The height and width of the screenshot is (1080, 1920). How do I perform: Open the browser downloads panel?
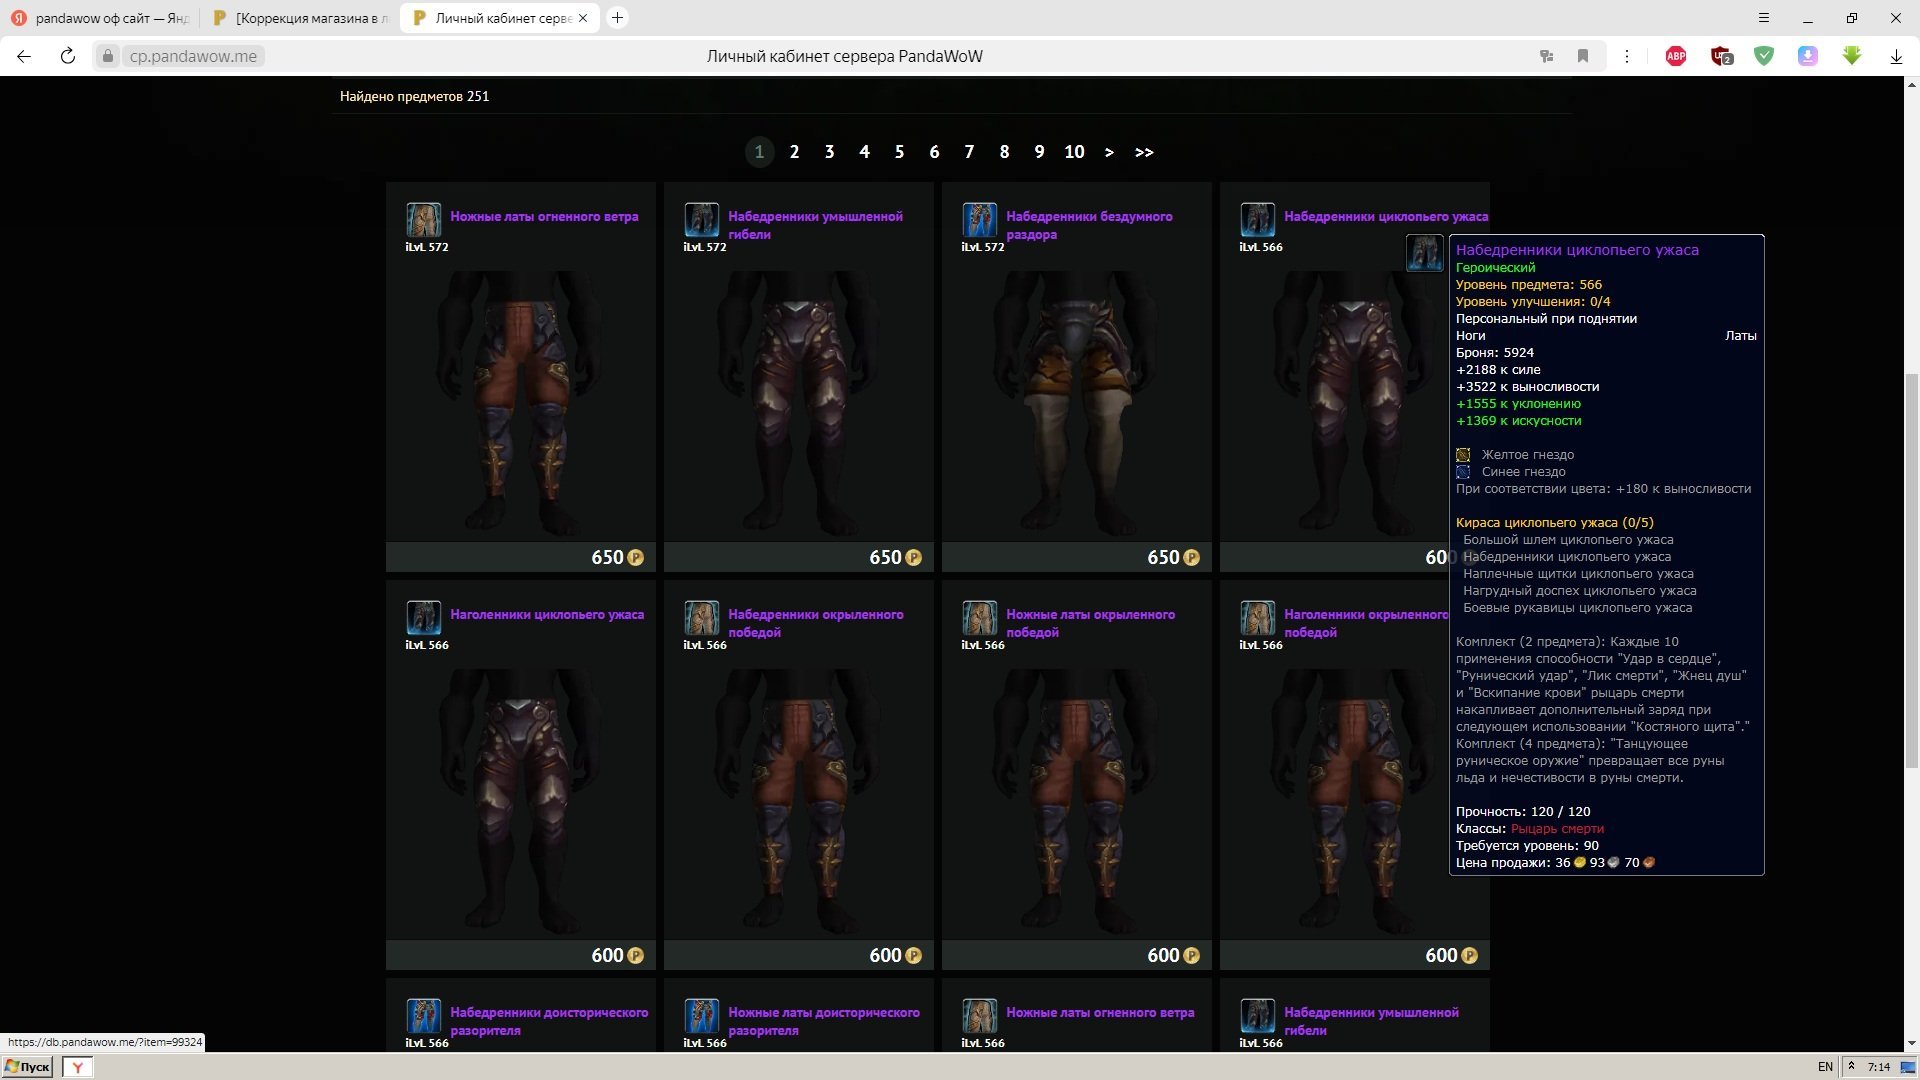1896,56
